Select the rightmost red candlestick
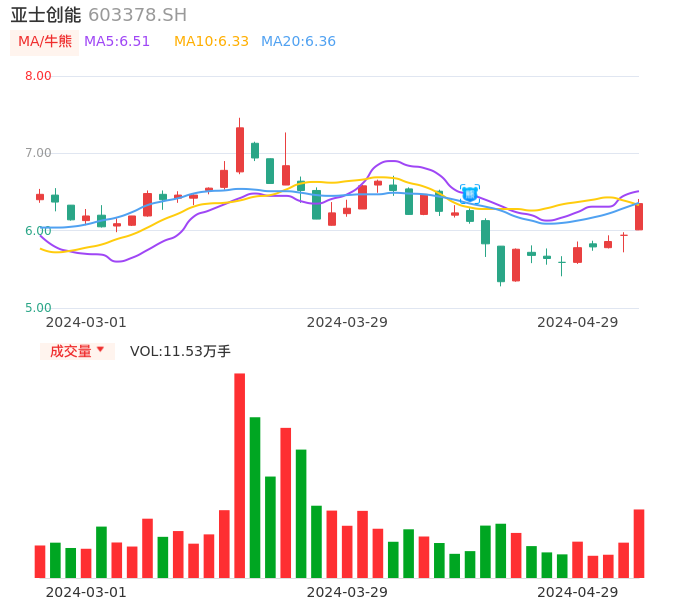 pyautogui.click(x=639, y=217)
